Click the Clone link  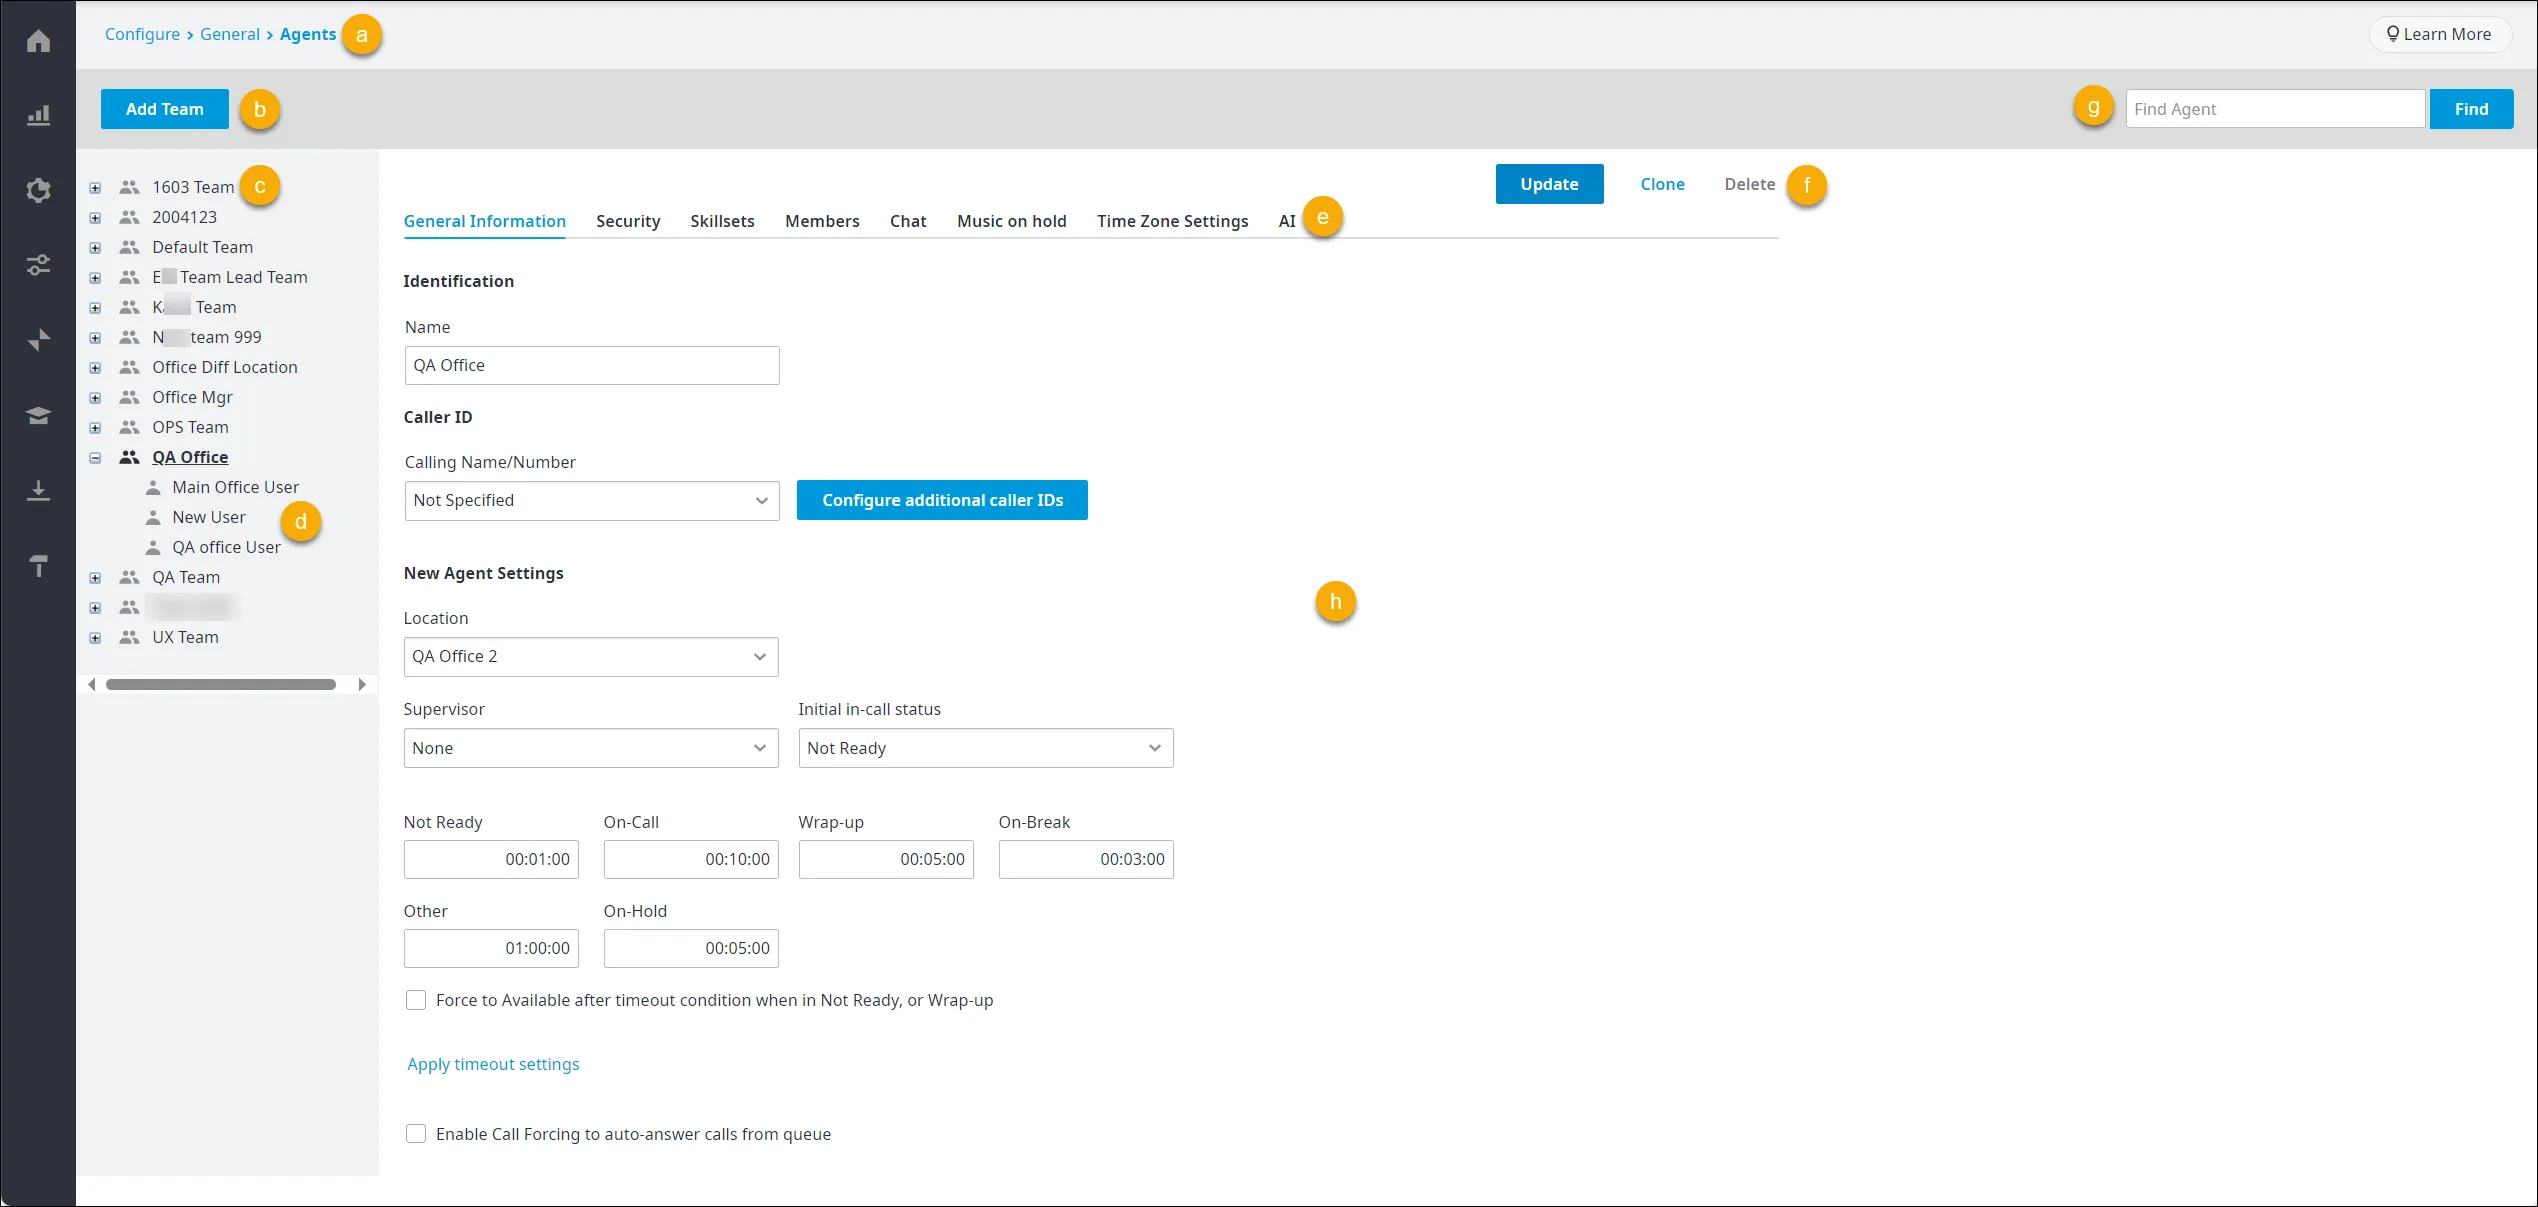(x=1662, y=184)
